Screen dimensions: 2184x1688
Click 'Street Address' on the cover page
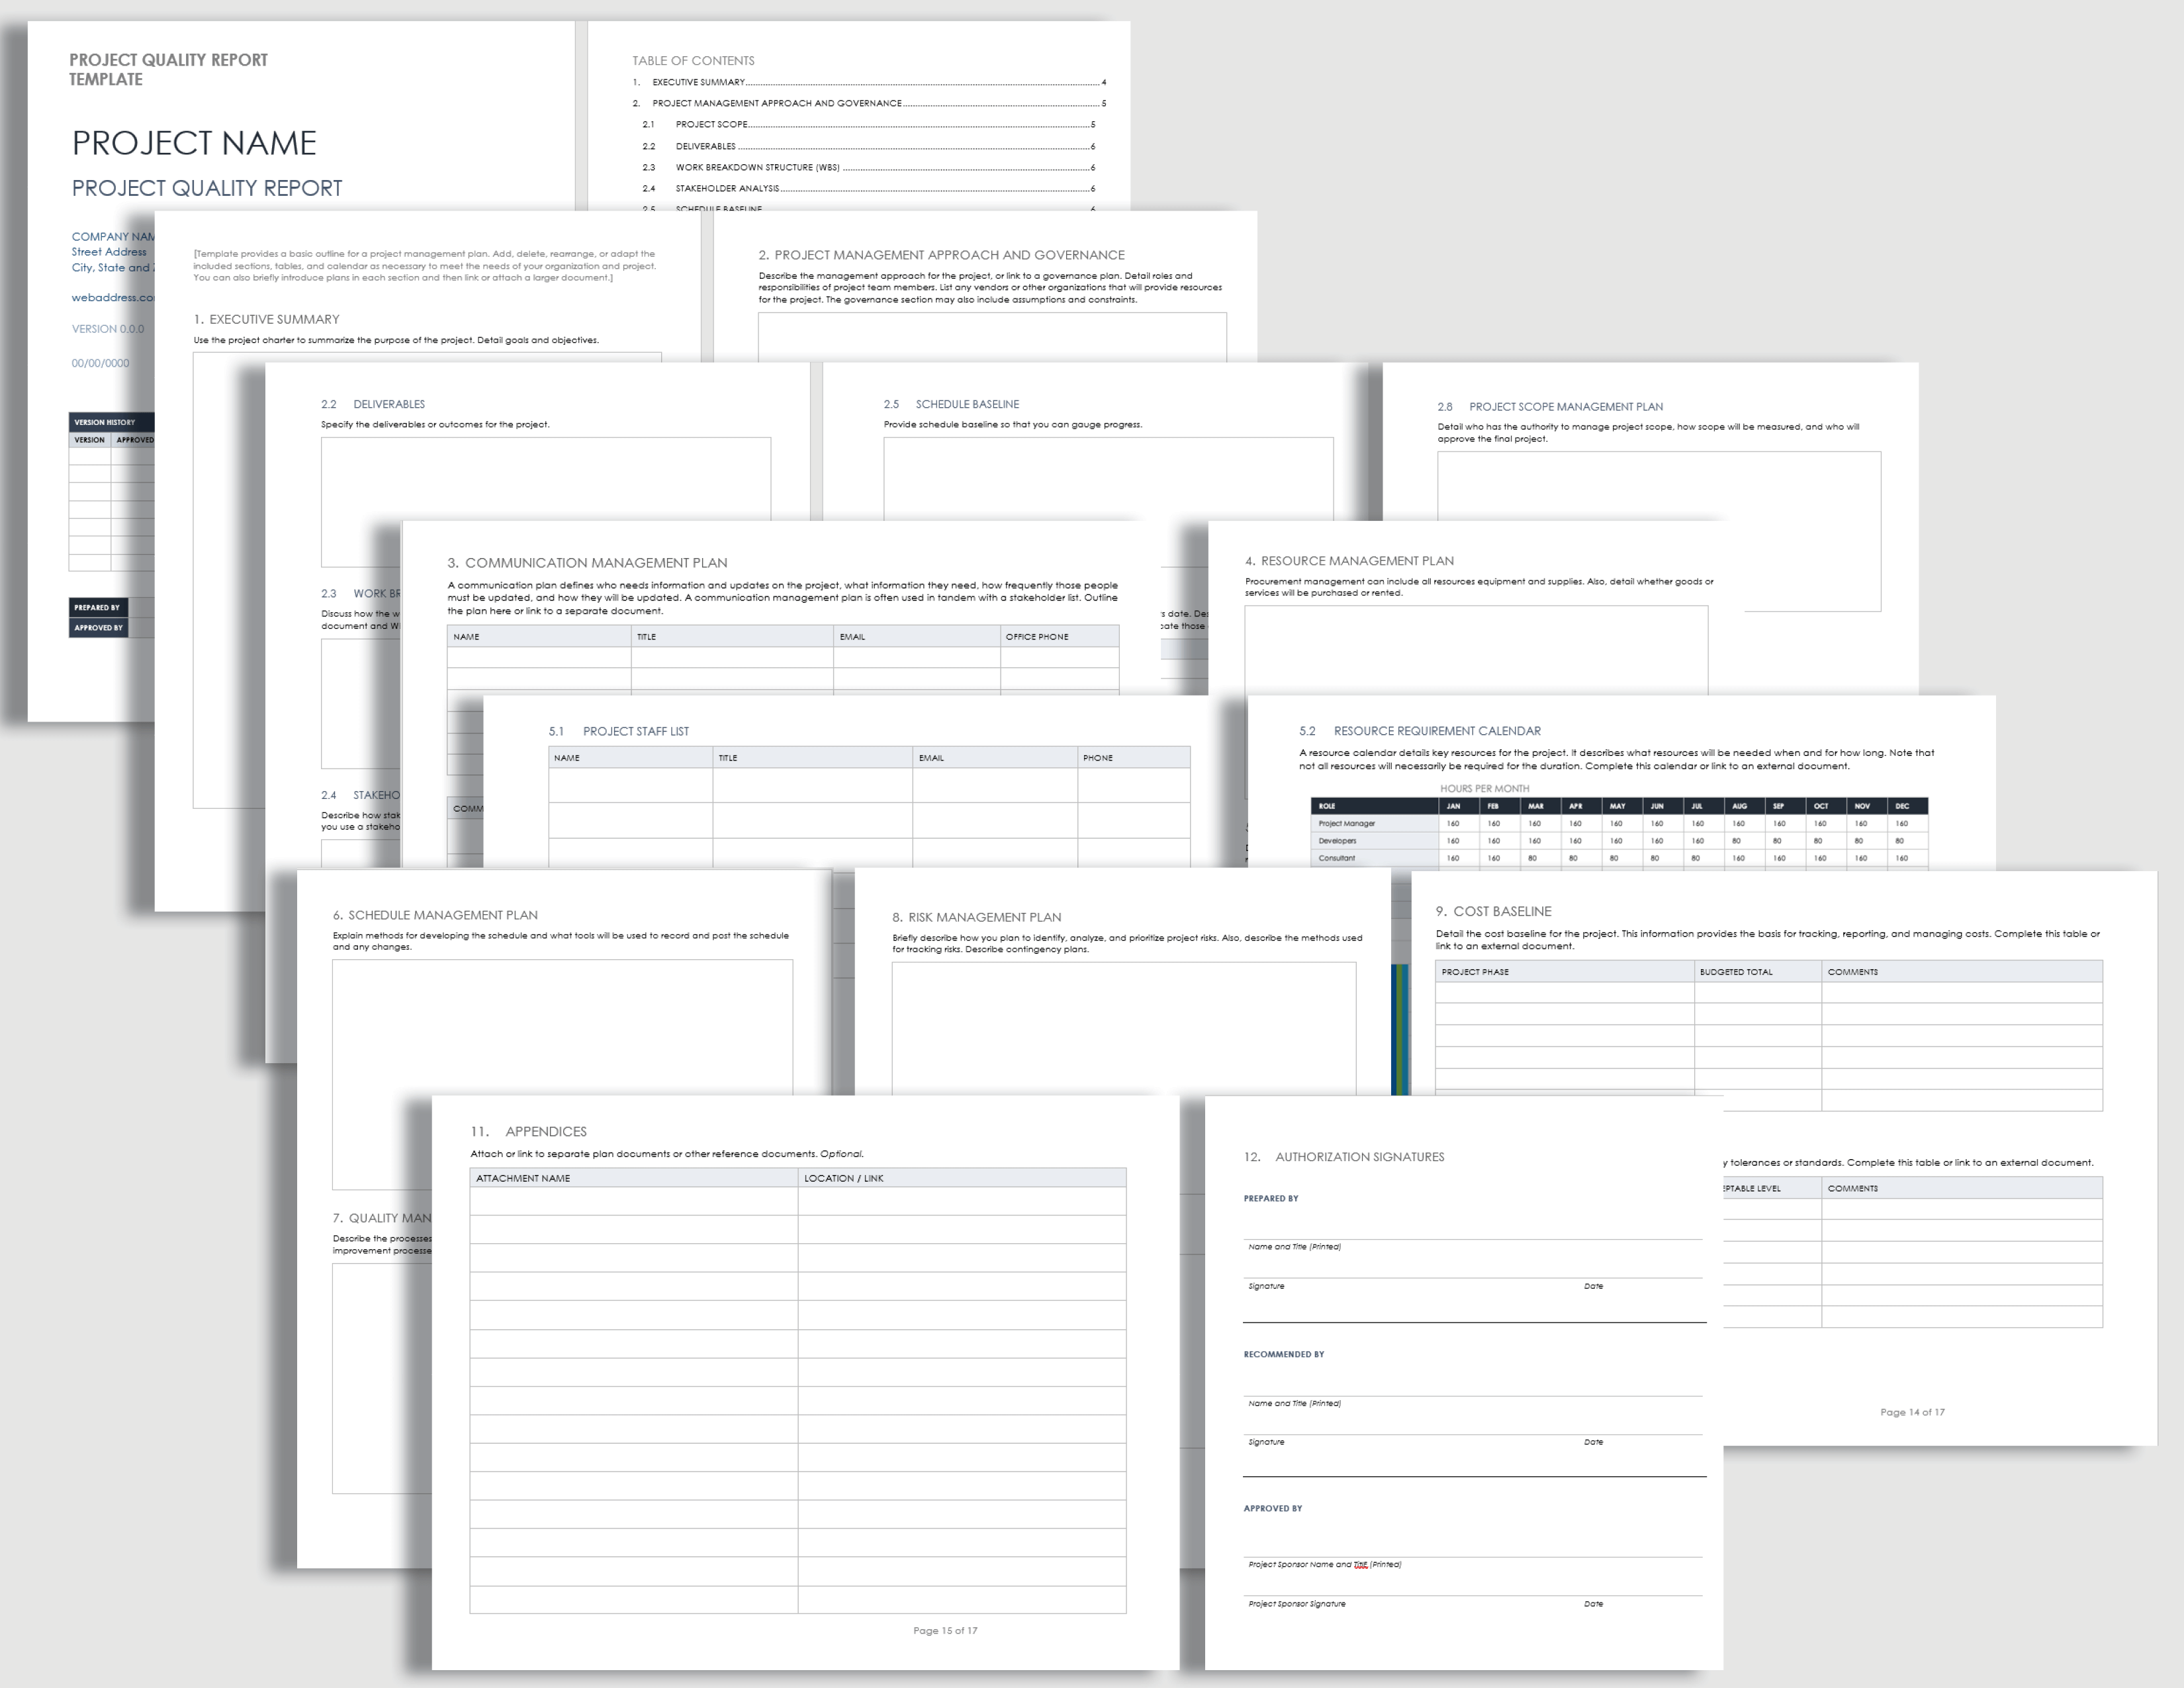point(109,252)
